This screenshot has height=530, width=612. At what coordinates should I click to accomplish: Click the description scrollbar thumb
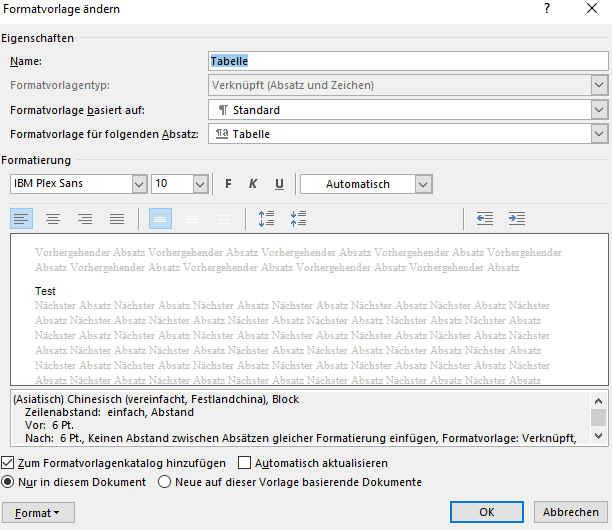coord(598,418)
